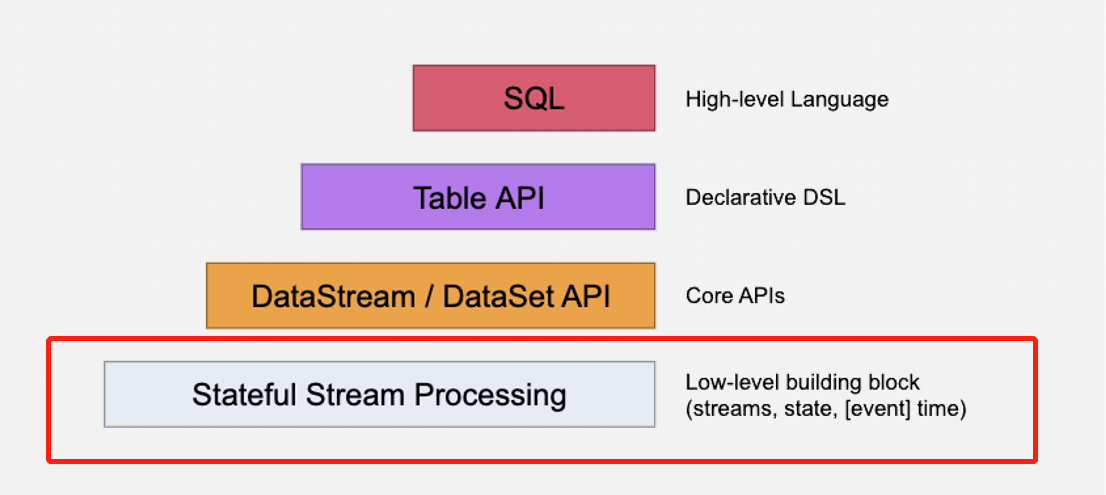
Task: Click the "(streams, state, [event] time)" text line
Action: click(x=825, y=408)
